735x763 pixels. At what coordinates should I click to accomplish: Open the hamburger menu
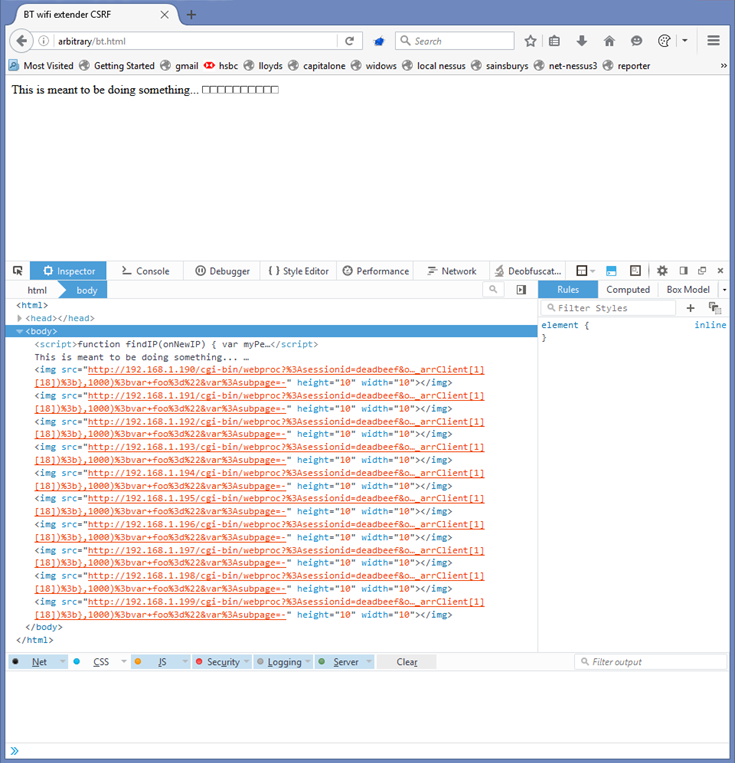[x=714, y=41]
